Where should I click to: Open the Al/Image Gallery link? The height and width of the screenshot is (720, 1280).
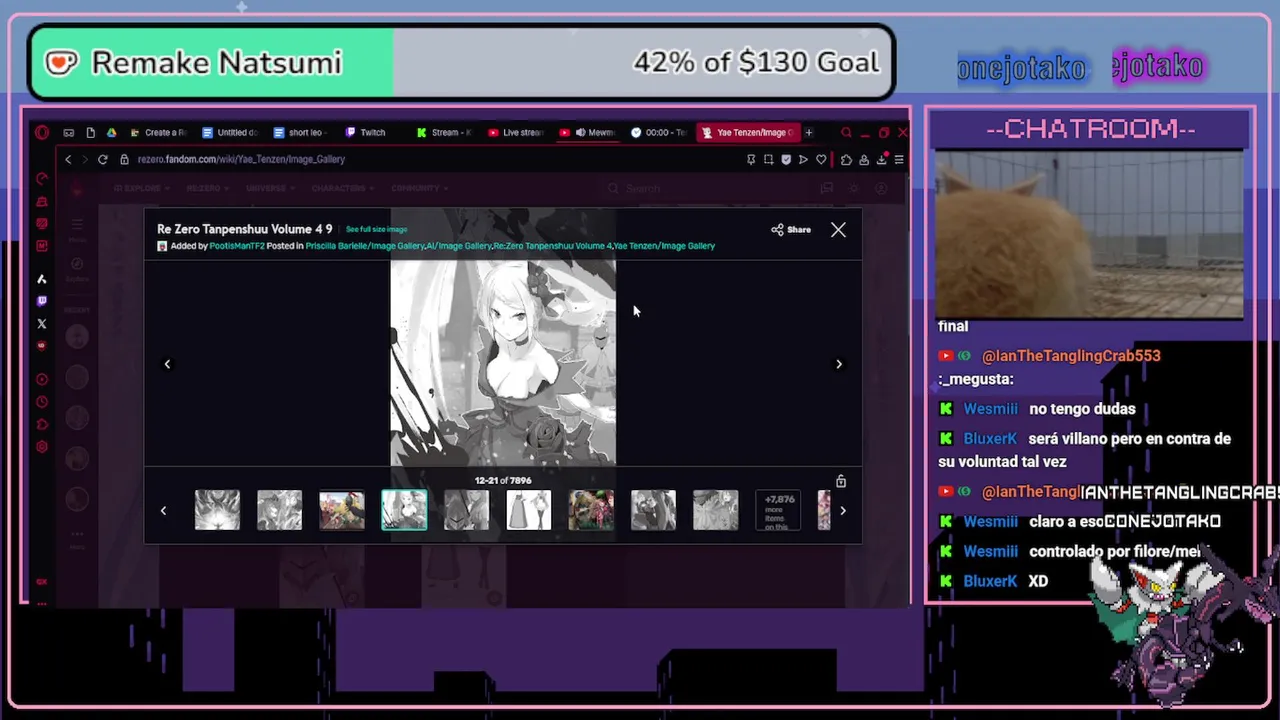459,246
